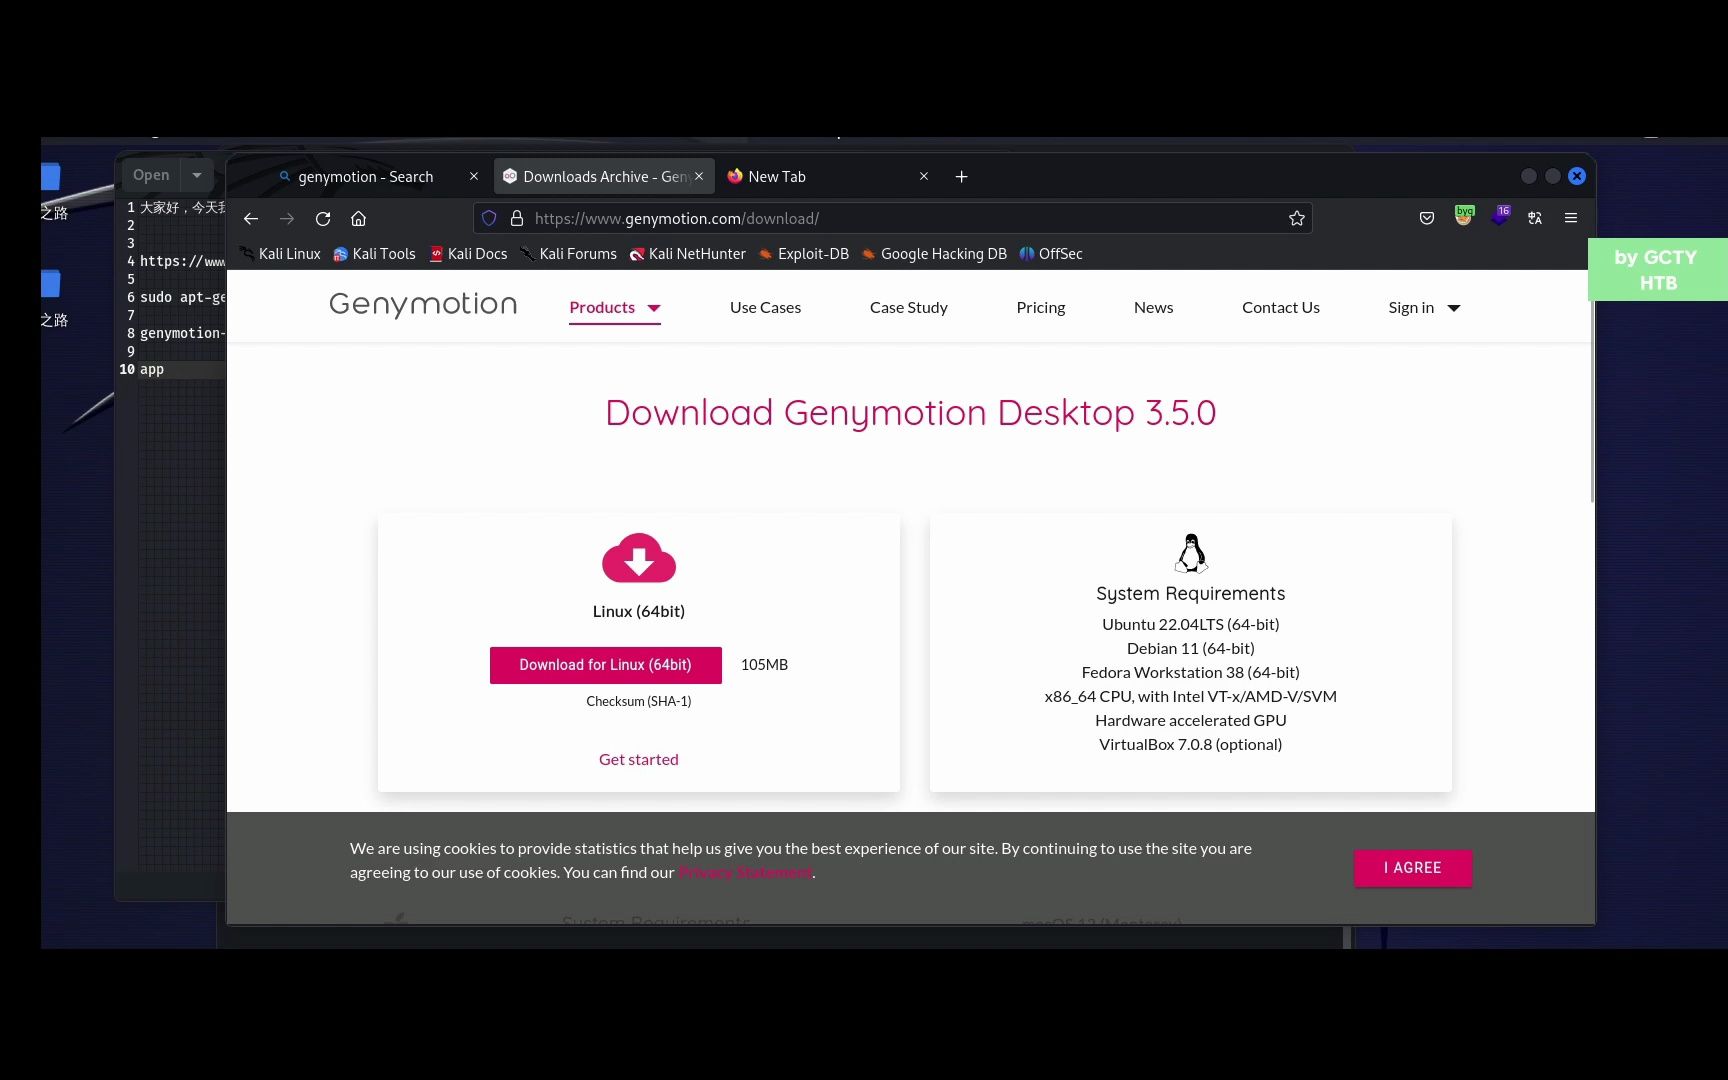1728x1080 pixels.
Task: Open a new tab with the plus button
Action: pyautogui.click(x=962, y=177)
